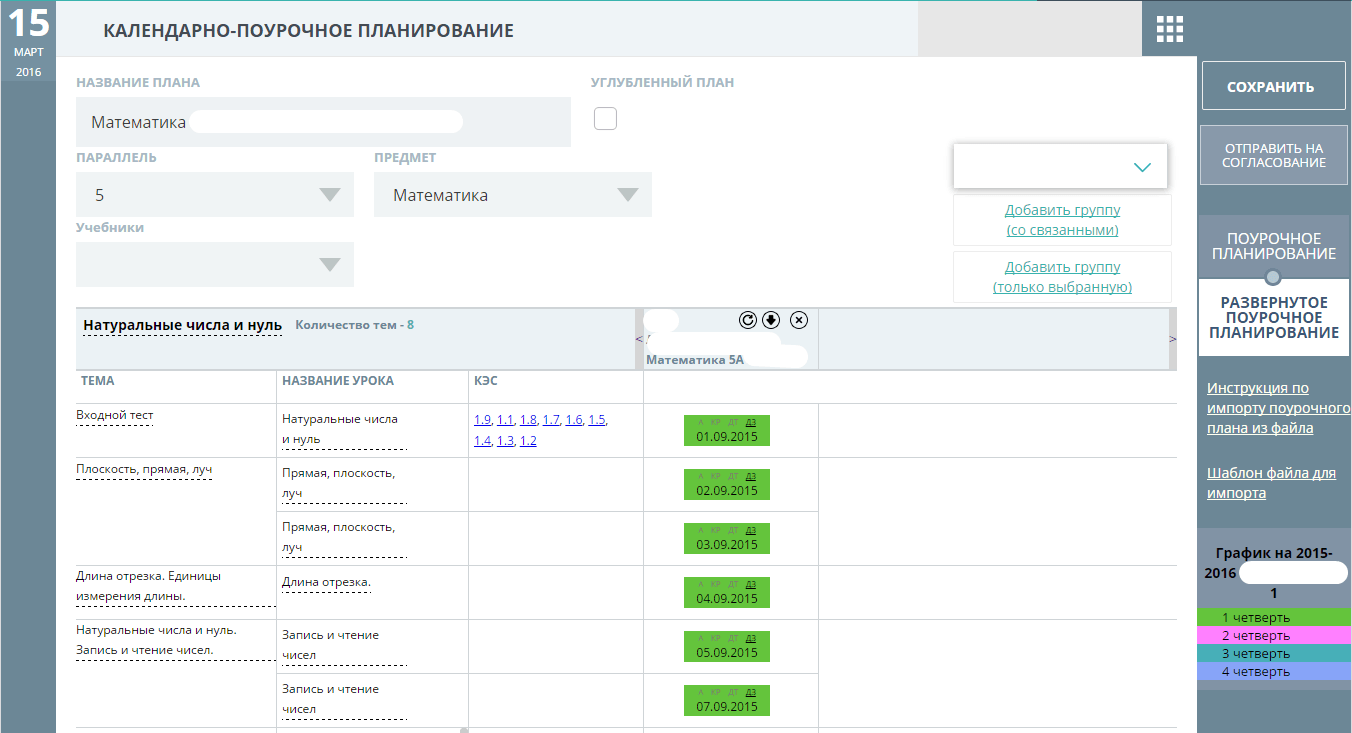The image size is (1352, 733).
Task: Click the date cell 05.09.2015
Action: tap(727, 647)
